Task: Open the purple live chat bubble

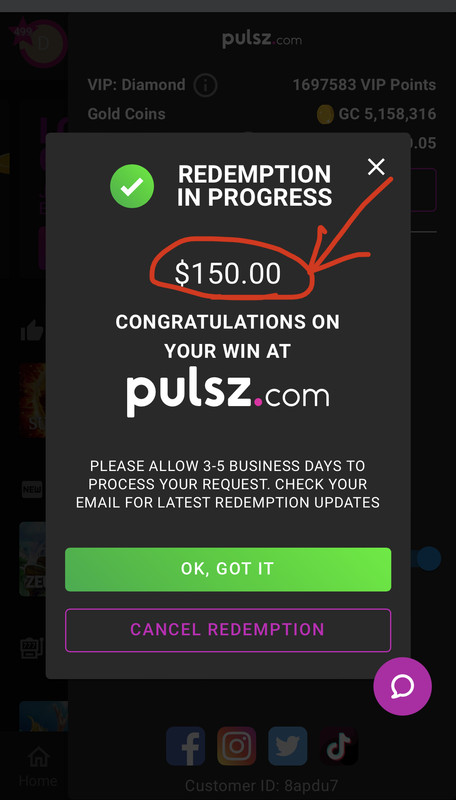Action: 402,686
